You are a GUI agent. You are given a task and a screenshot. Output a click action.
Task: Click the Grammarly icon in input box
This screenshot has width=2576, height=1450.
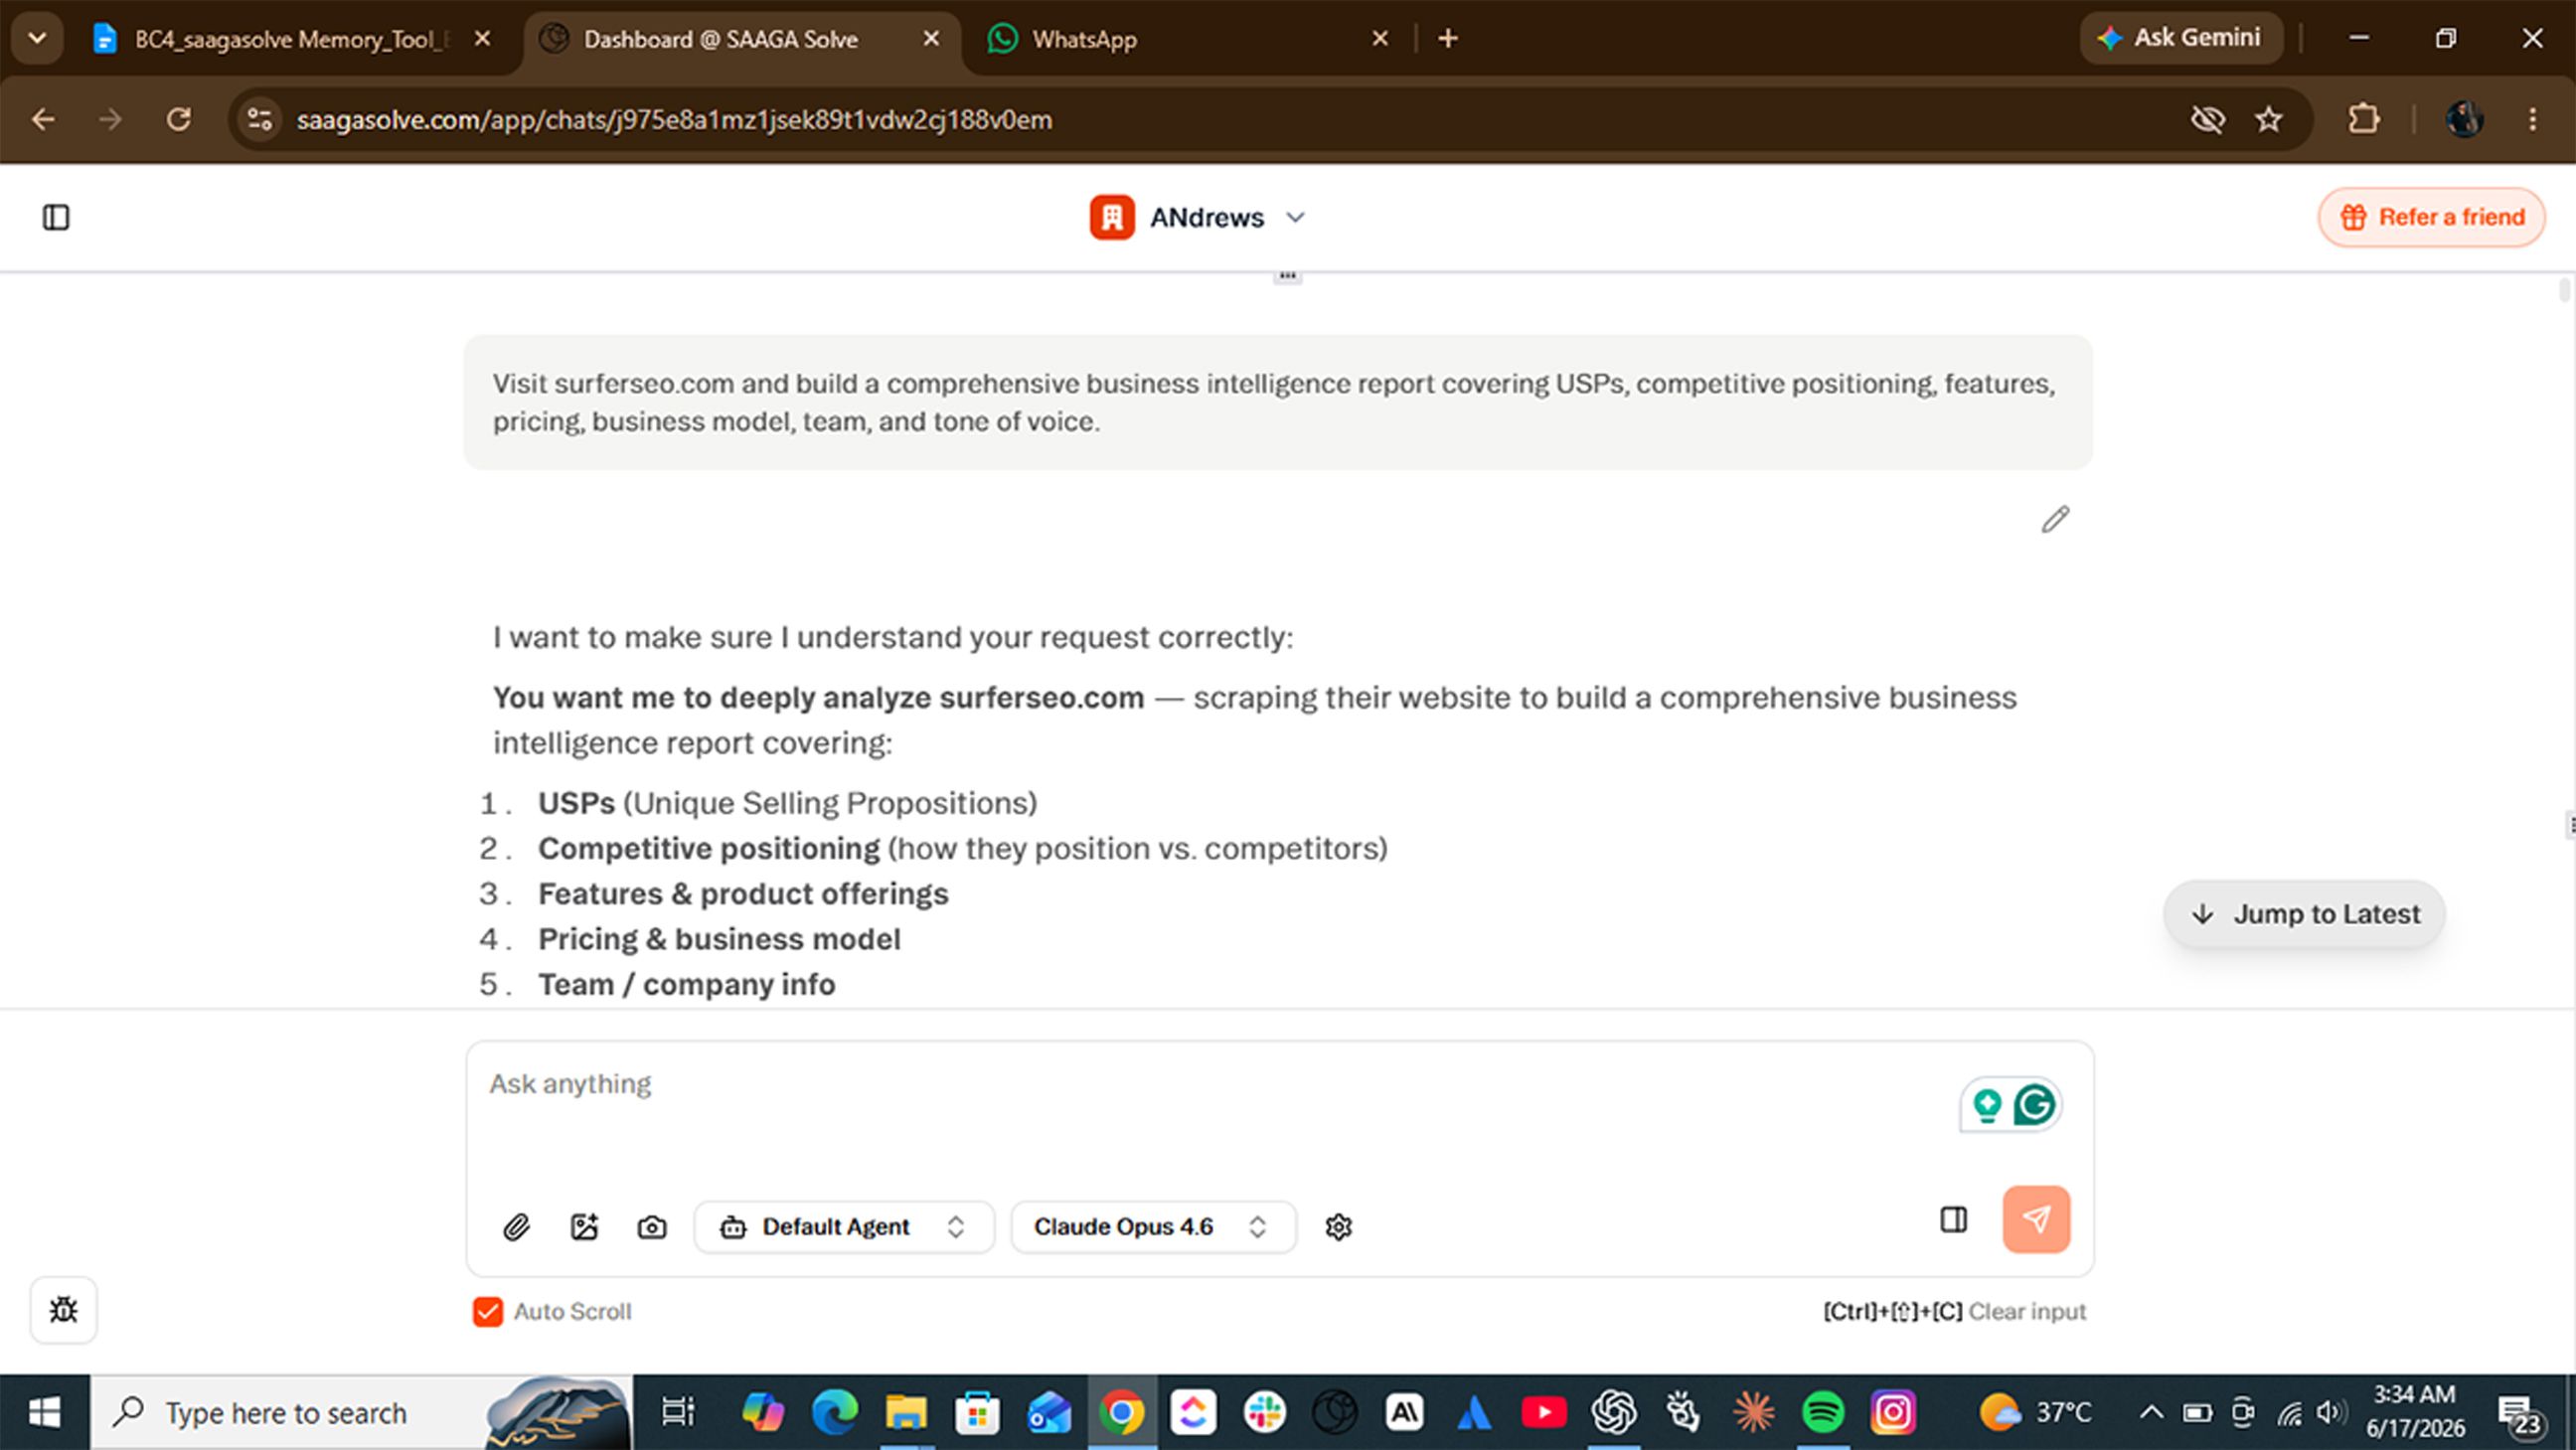[2034, 1105]
